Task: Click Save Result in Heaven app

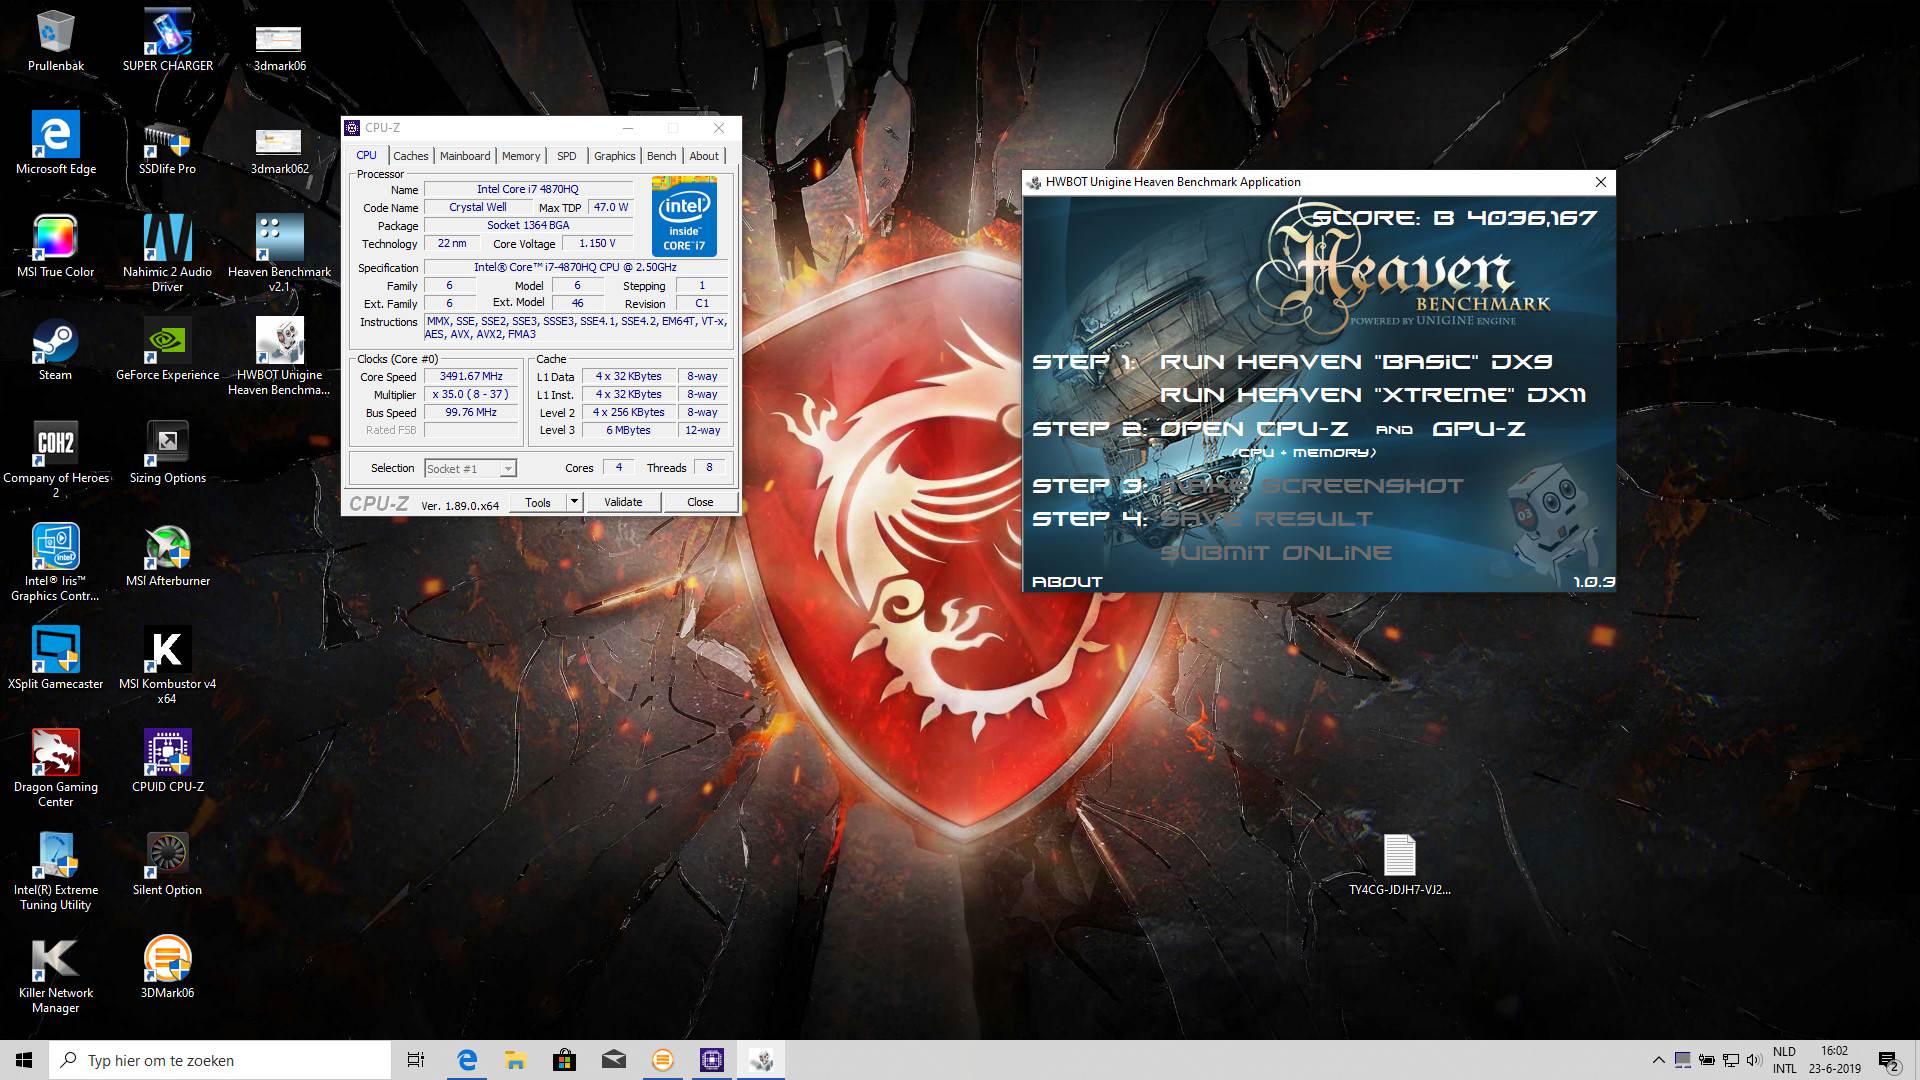Action: pyautogui.click(x=1266, y=519)
